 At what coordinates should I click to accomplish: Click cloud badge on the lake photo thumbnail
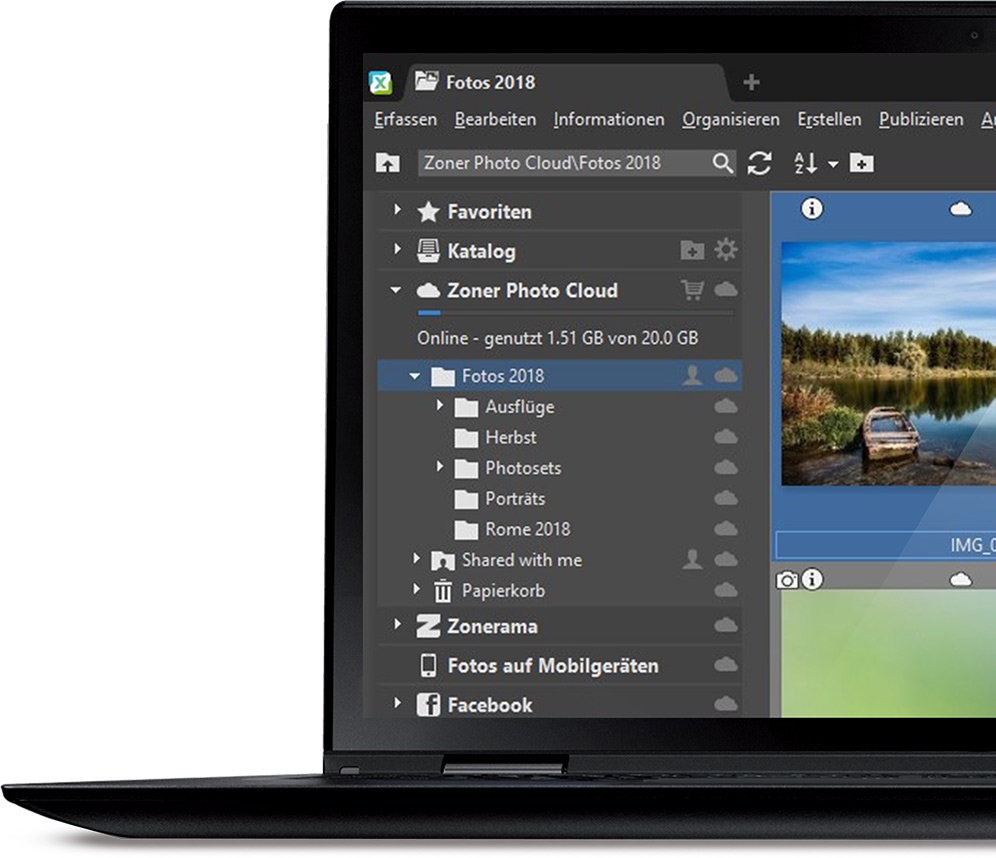click(960, 209)
